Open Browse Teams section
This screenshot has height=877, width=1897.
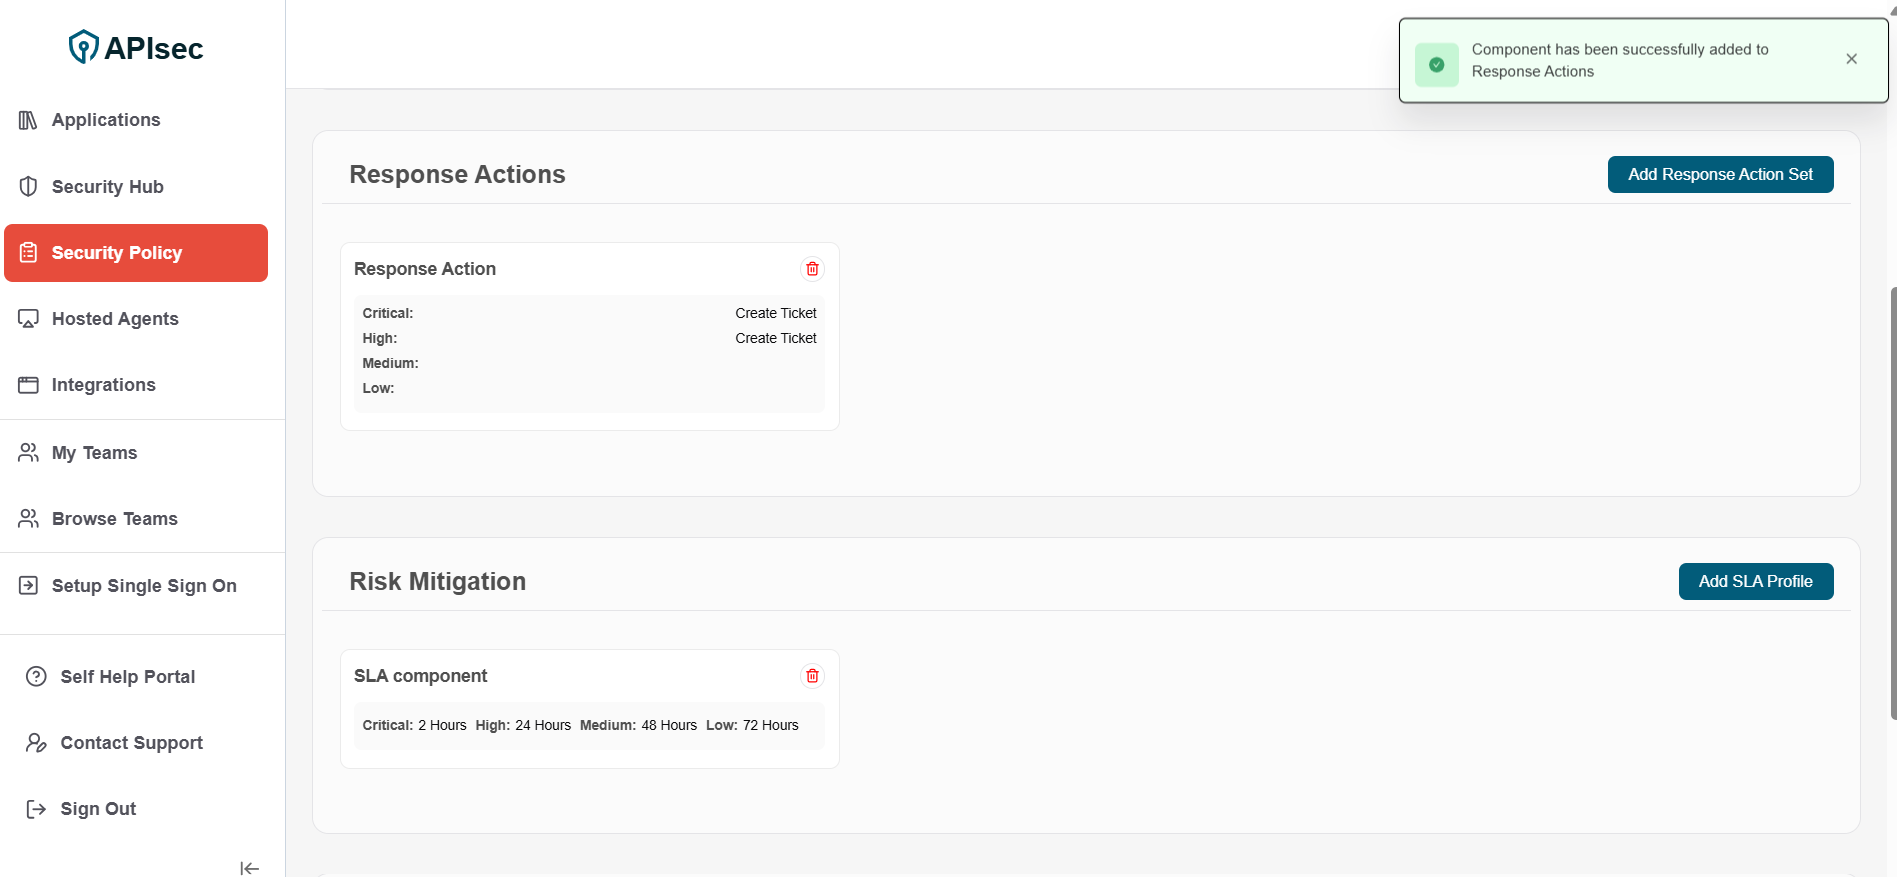point(114,519)
